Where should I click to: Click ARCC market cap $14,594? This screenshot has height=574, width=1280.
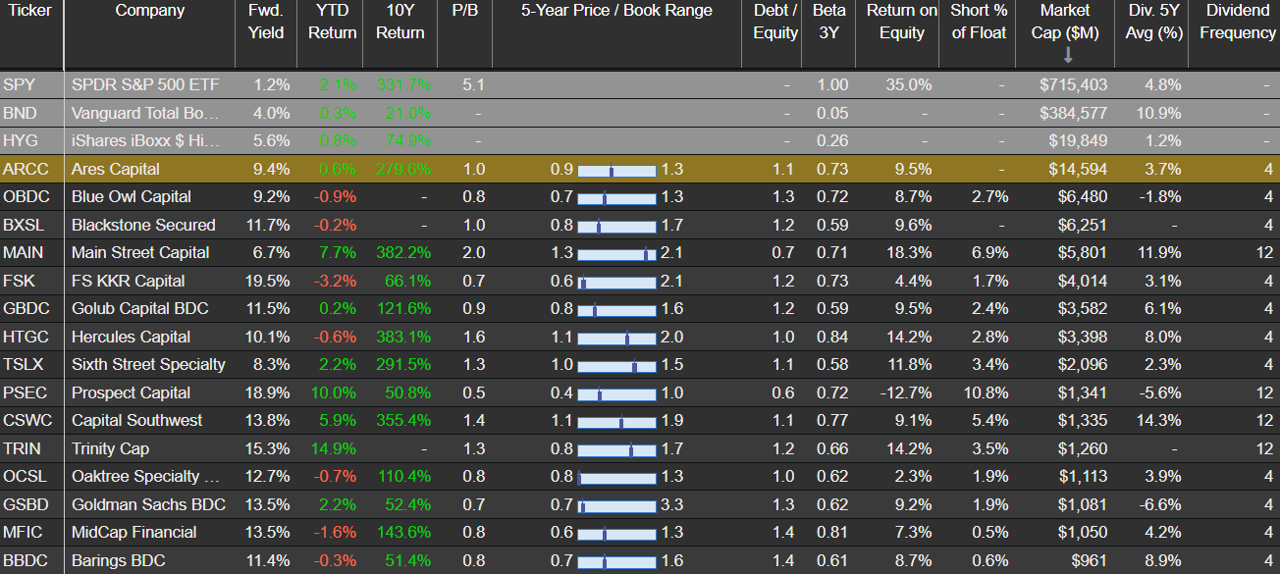point(1078,169)
